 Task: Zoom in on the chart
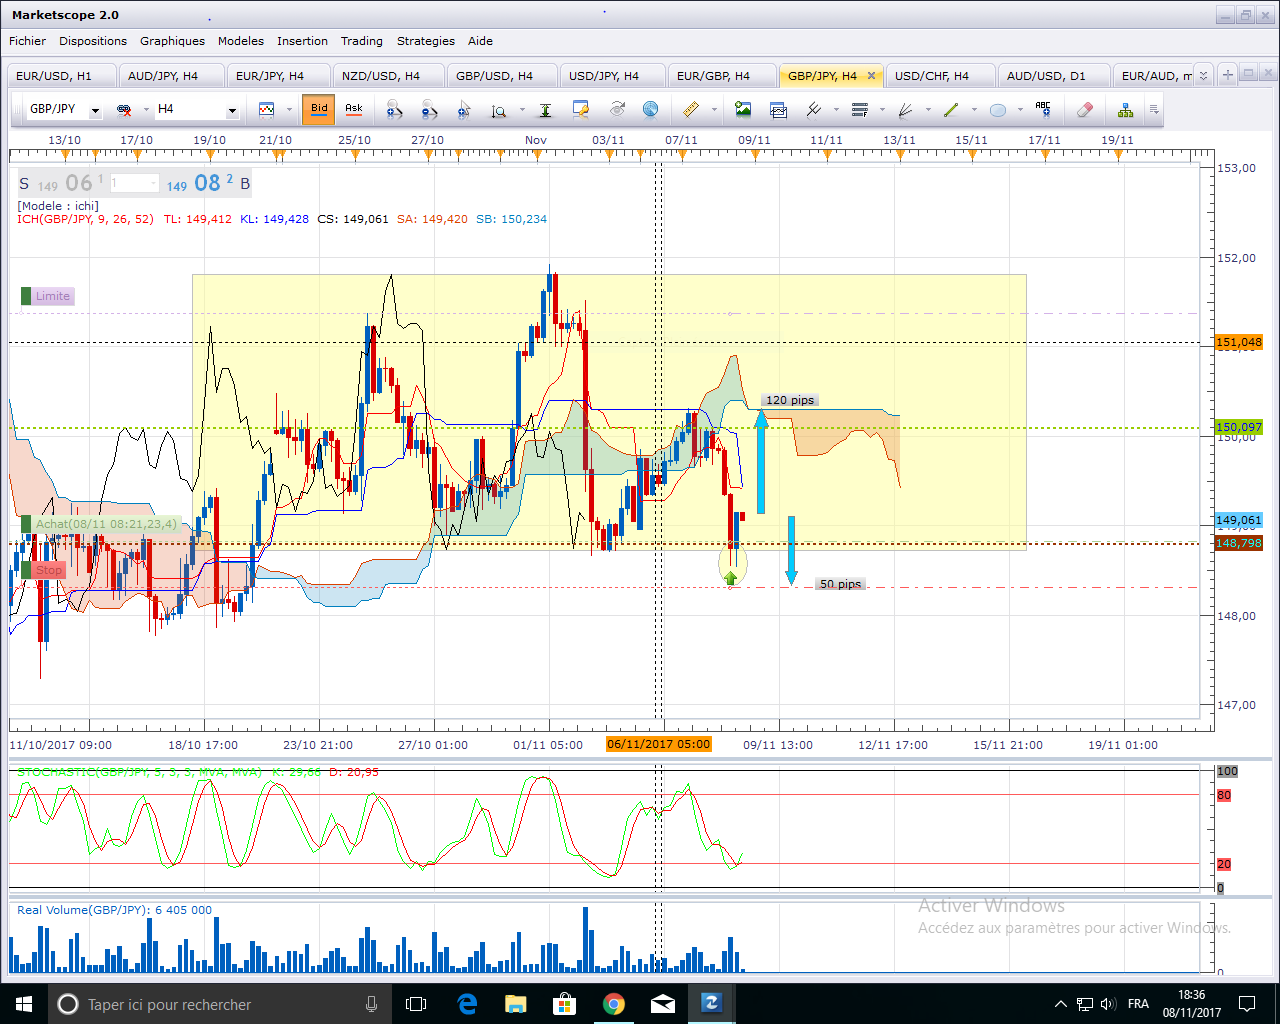tap(394, 109)
